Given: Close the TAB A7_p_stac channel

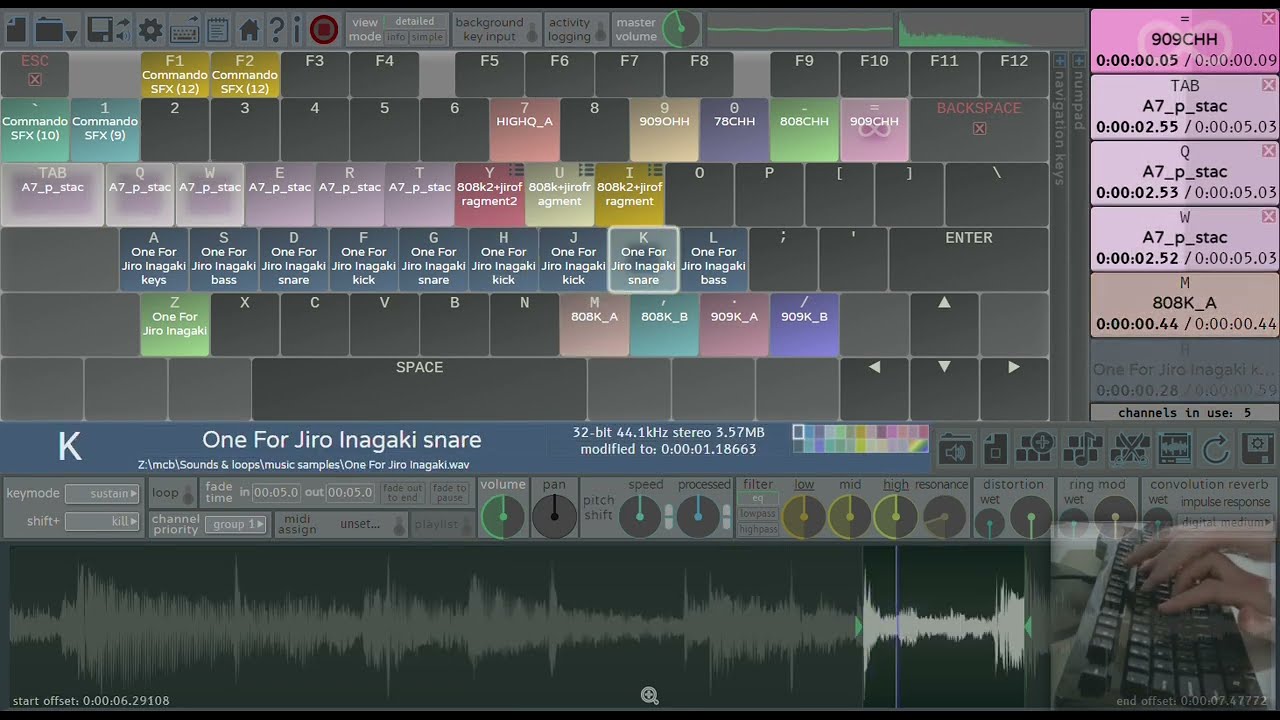Looking at the screenshot, I should 1269,85.
